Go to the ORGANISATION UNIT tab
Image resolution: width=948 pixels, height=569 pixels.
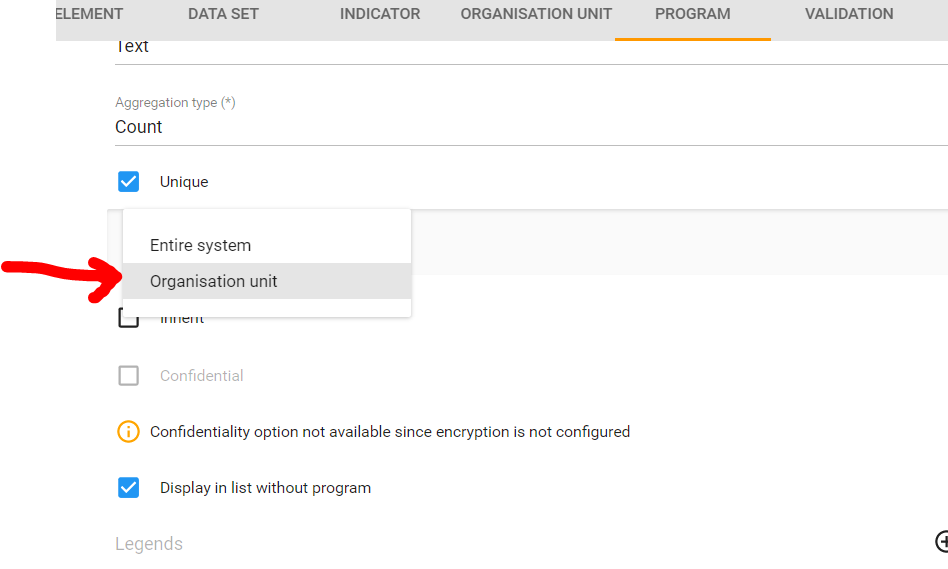point(536,14)
